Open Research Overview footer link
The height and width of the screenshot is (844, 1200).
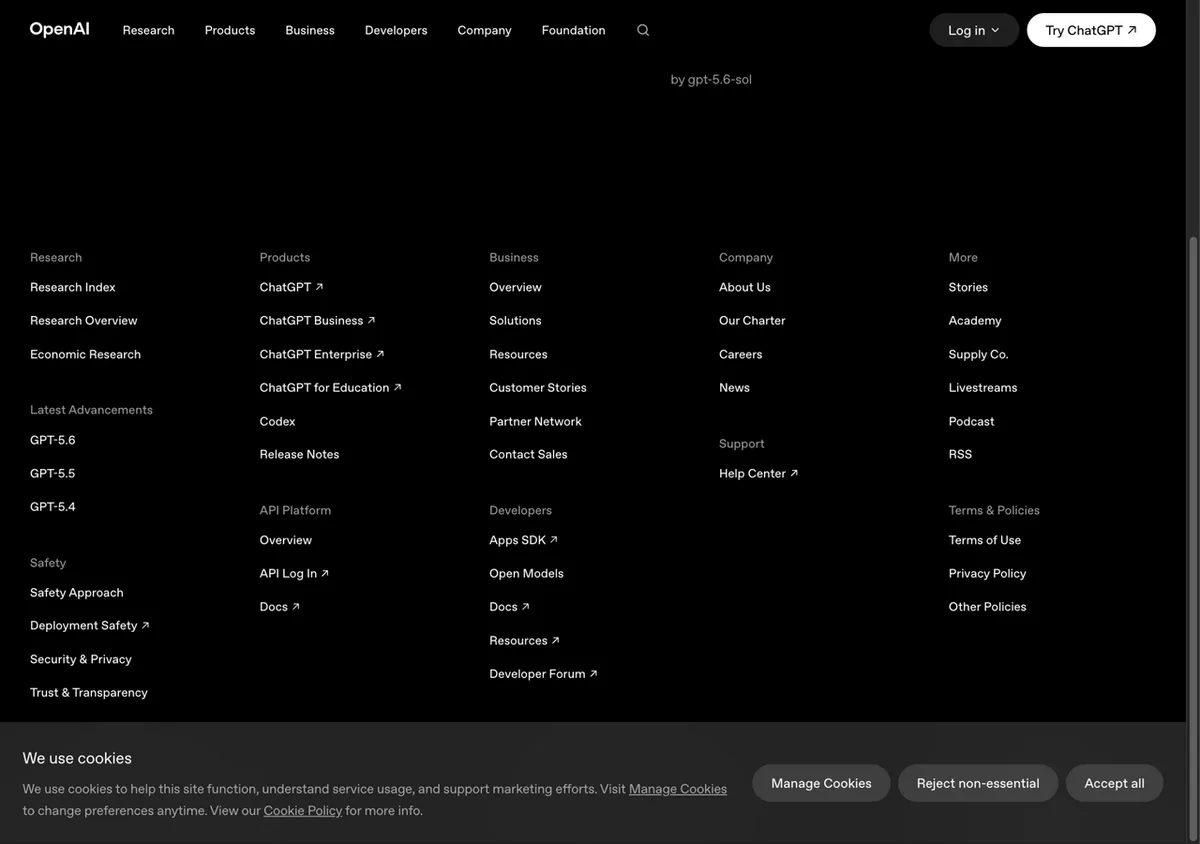(84, 321)
